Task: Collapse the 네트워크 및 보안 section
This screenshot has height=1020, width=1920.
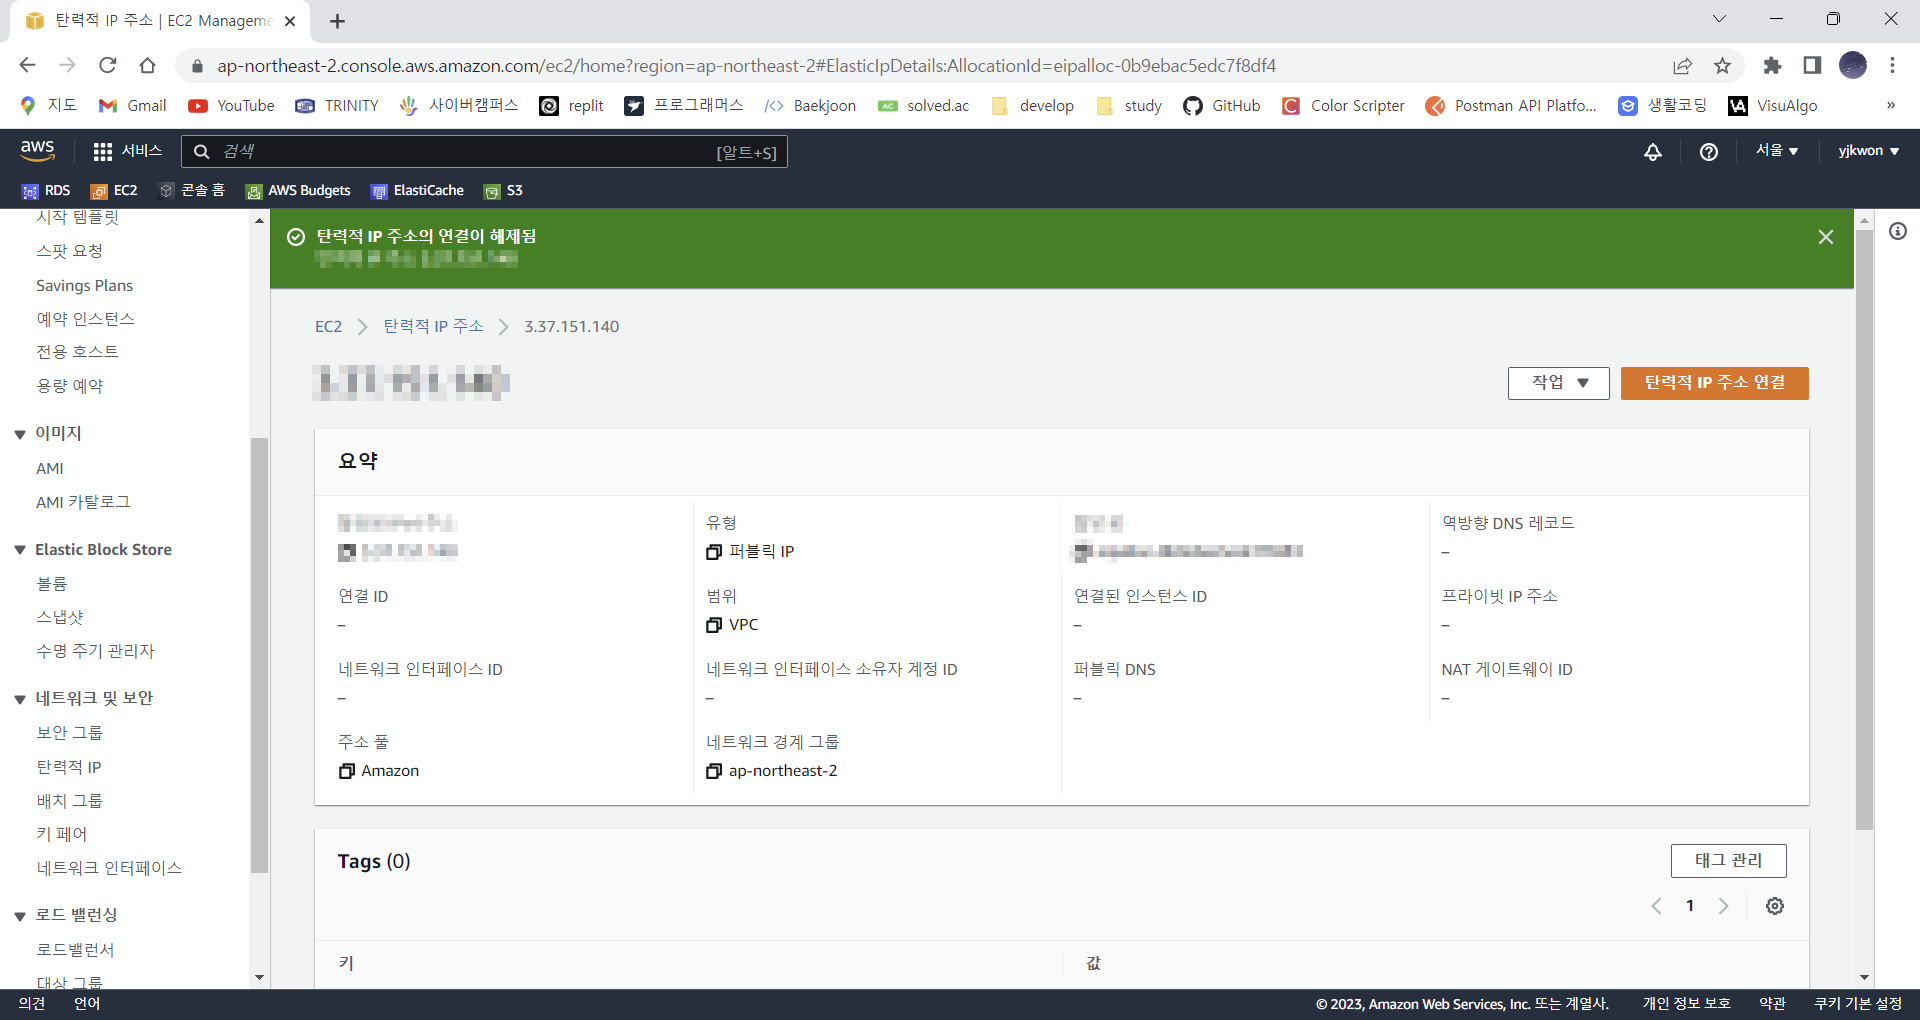Action: (x=20, y=699)
